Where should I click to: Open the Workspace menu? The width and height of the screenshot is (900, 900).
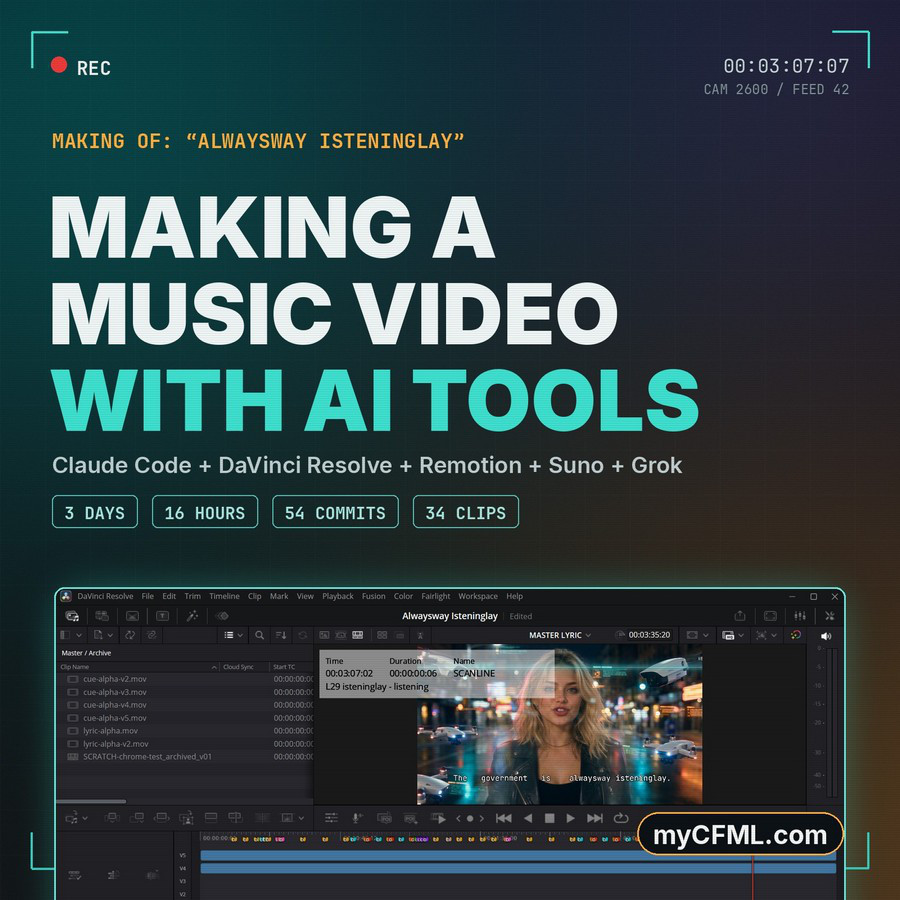[x=478, y=596]
